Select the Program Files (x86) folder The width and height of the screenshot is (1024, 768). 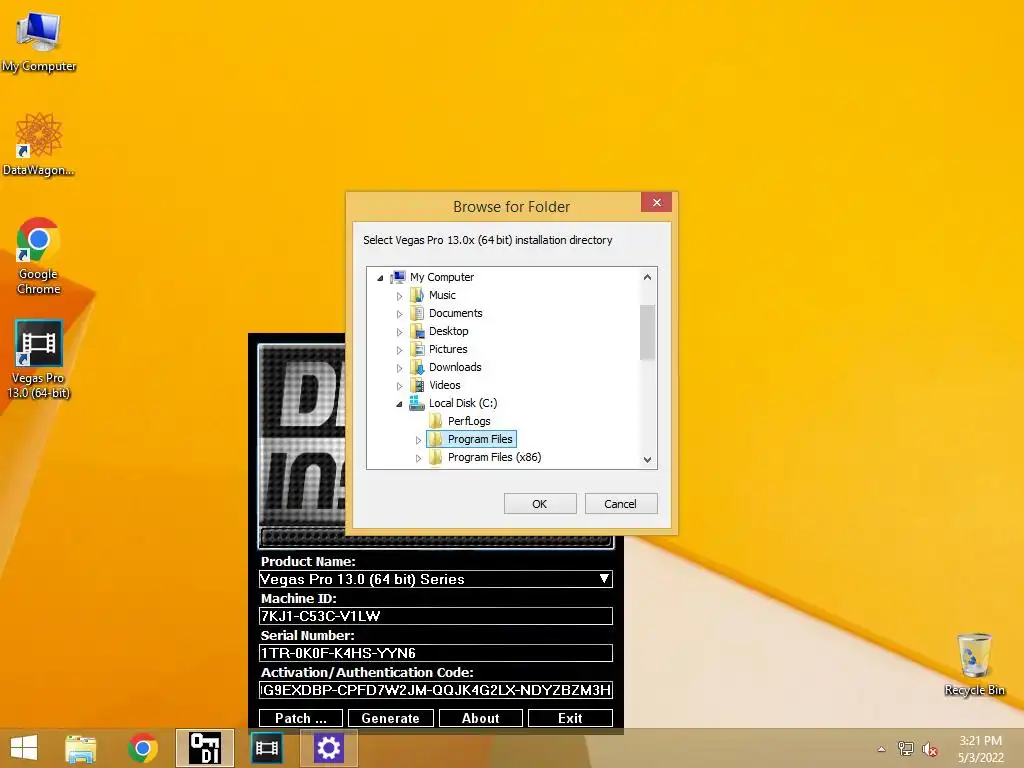[x=494, y=457]
